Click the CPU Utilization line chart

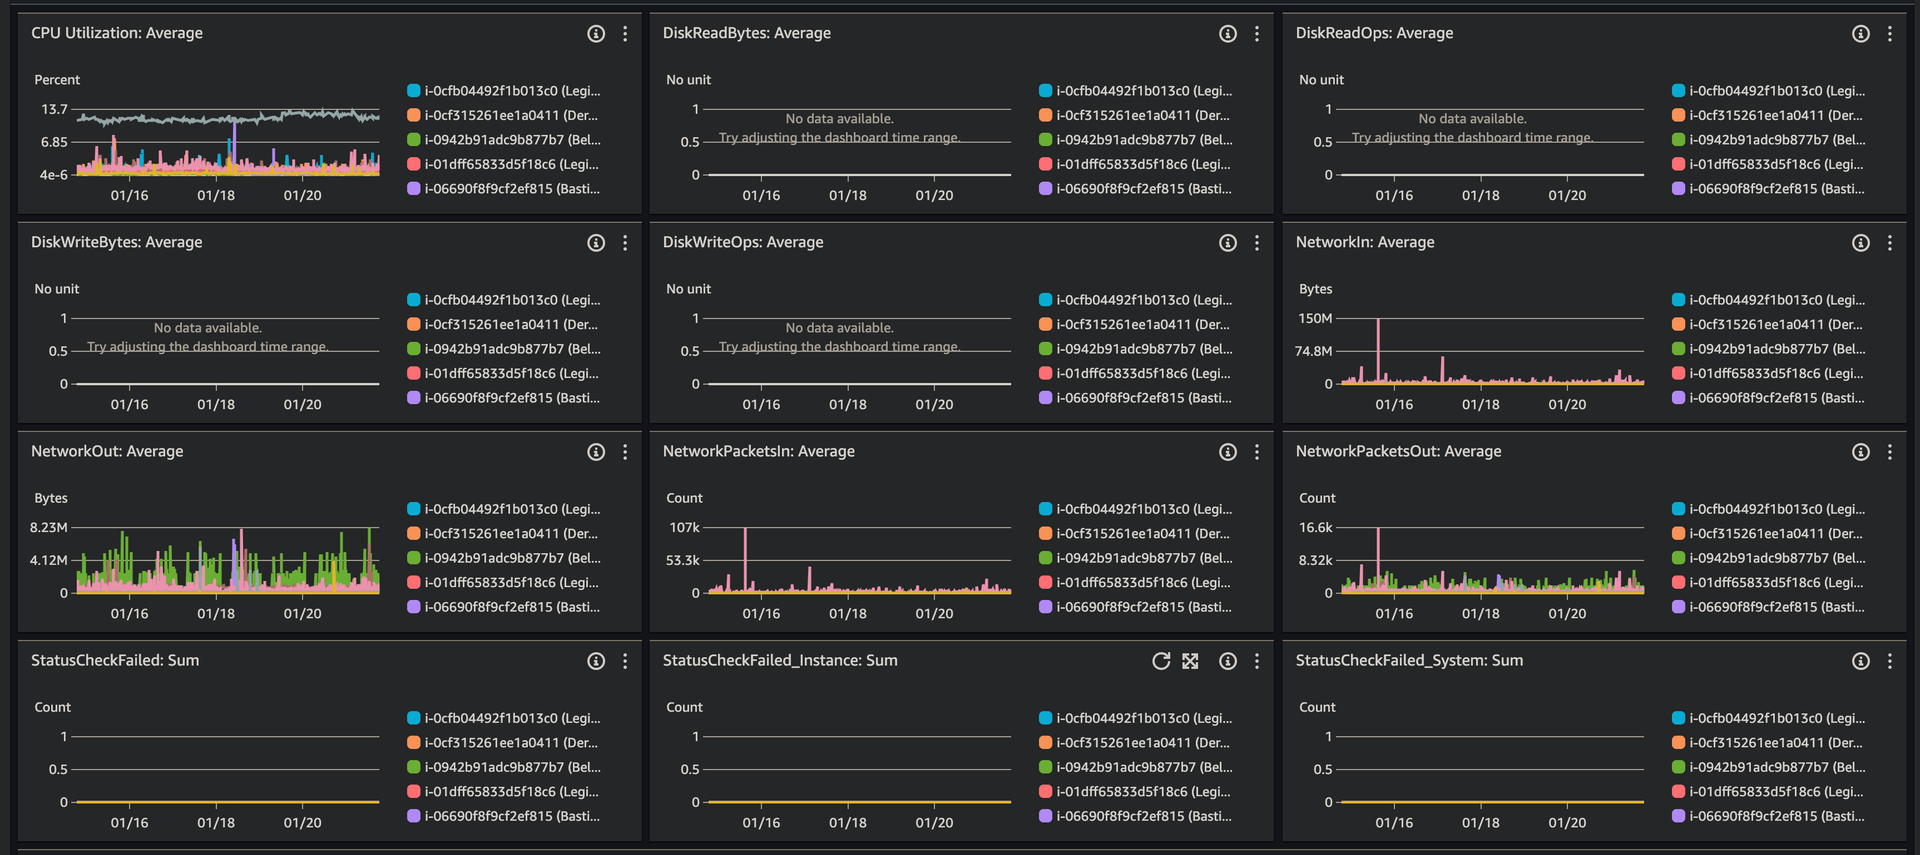(228, 142)
